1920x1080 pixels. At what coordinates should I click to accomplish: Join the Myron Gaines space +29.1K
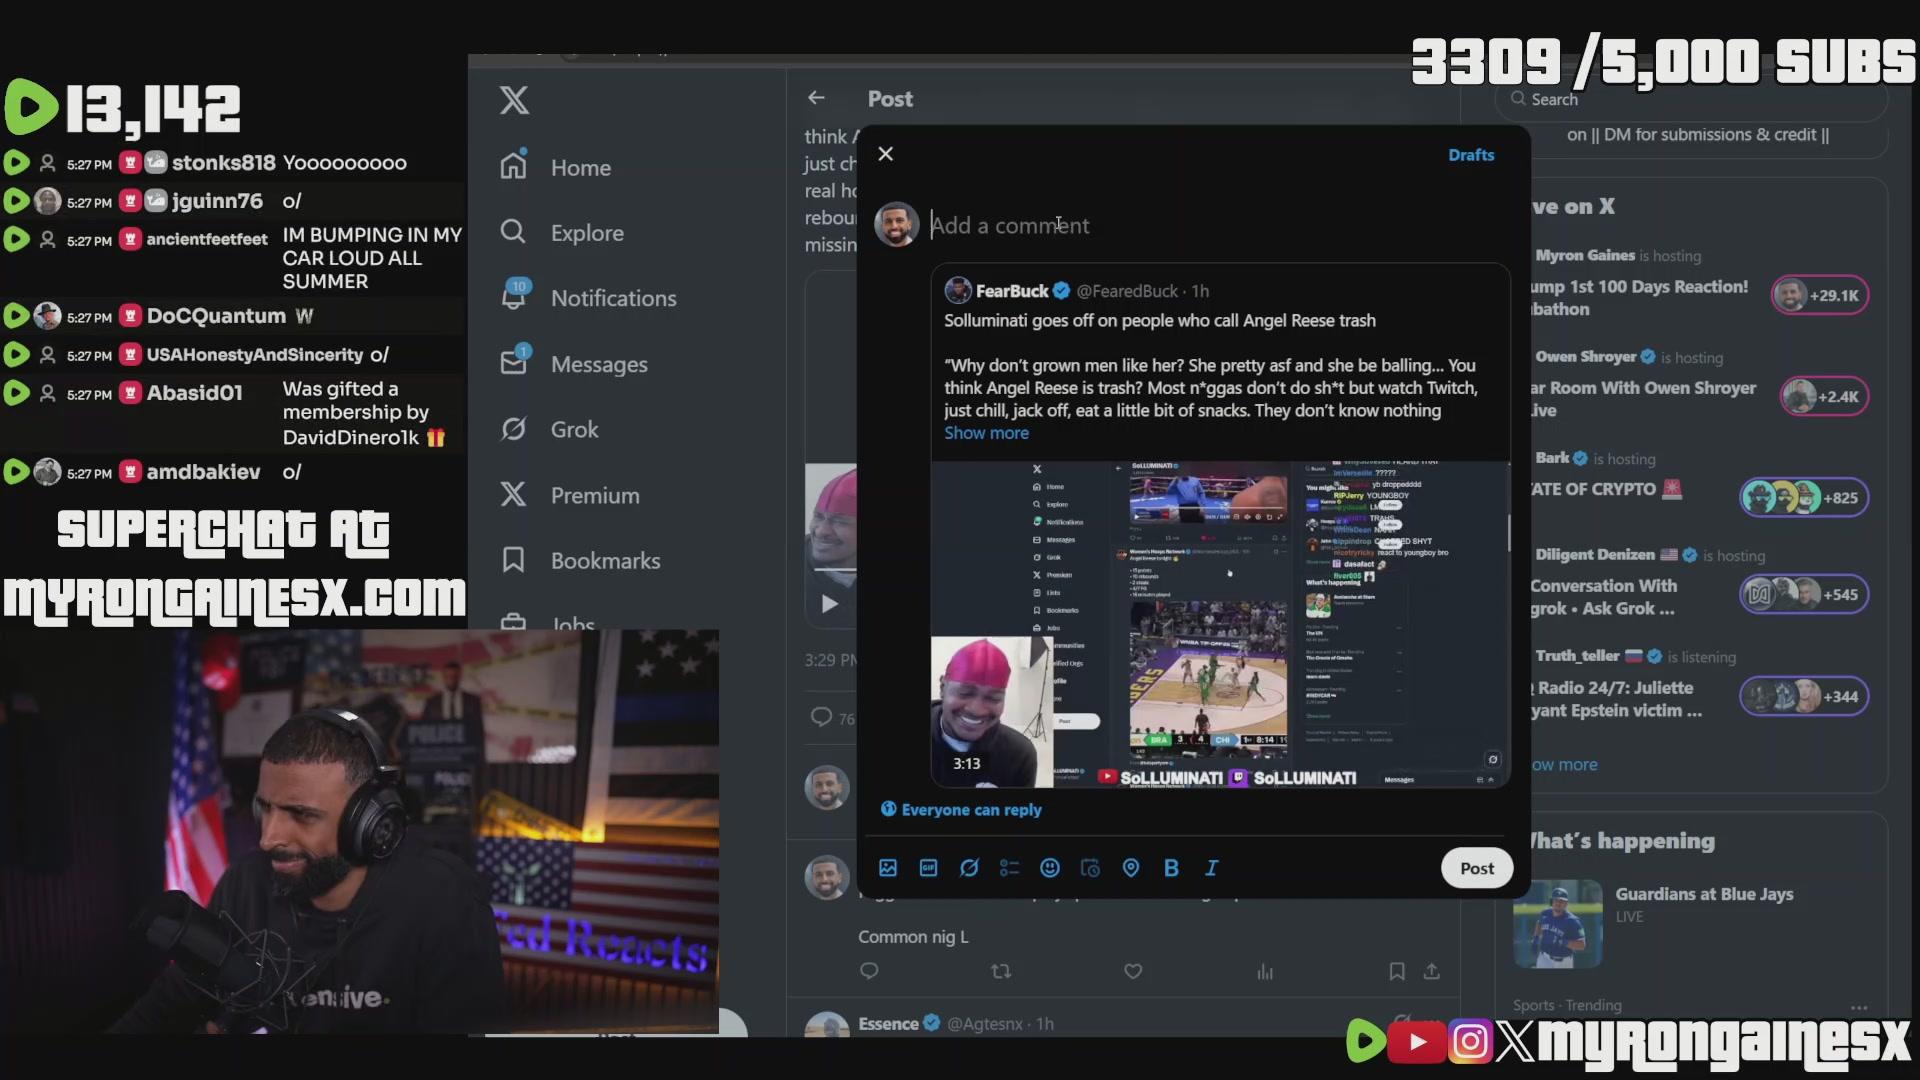tap(1820, 295)
